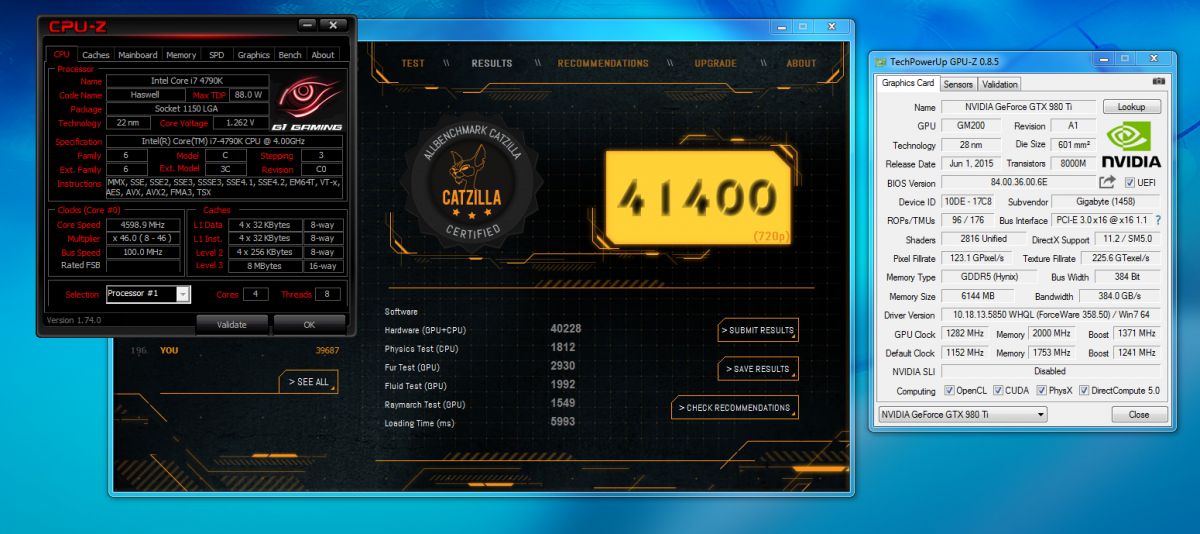1200x534 pixels.
Task: Click the BIOS export share icon
Action: pos(1107,182)
